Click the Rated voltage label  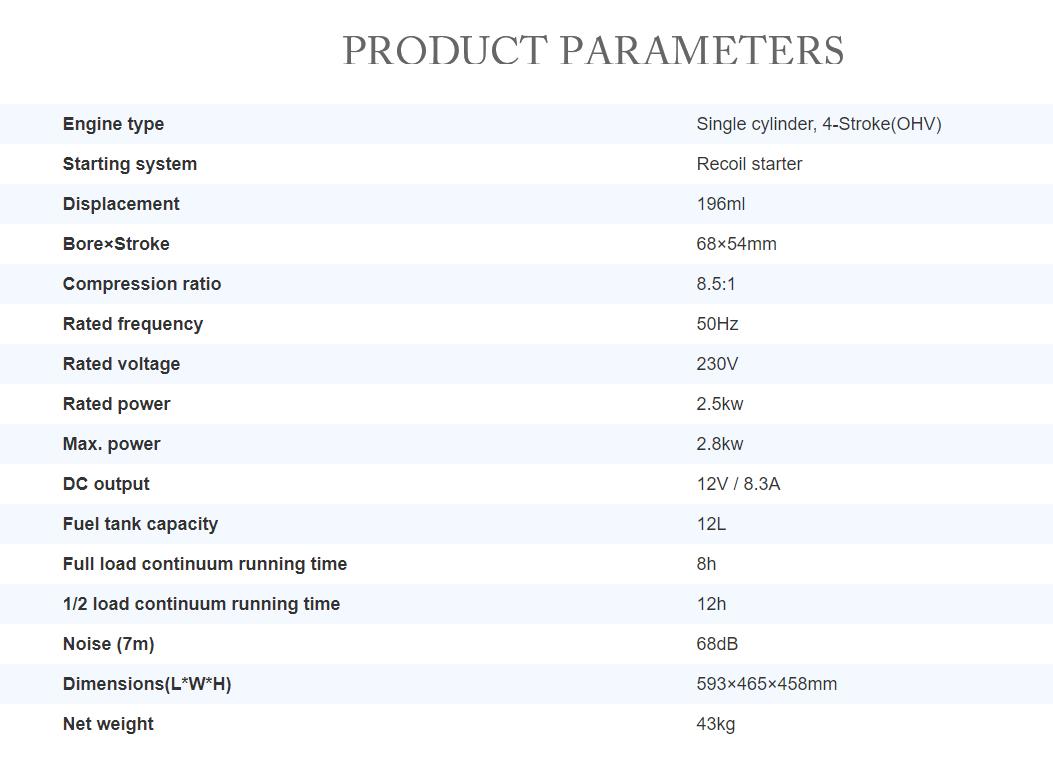click(x=121, y=364)
